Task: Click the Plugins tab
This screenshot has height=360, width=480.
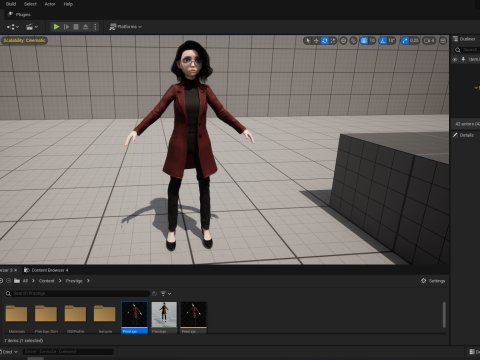Action: [x=19, y=14]
